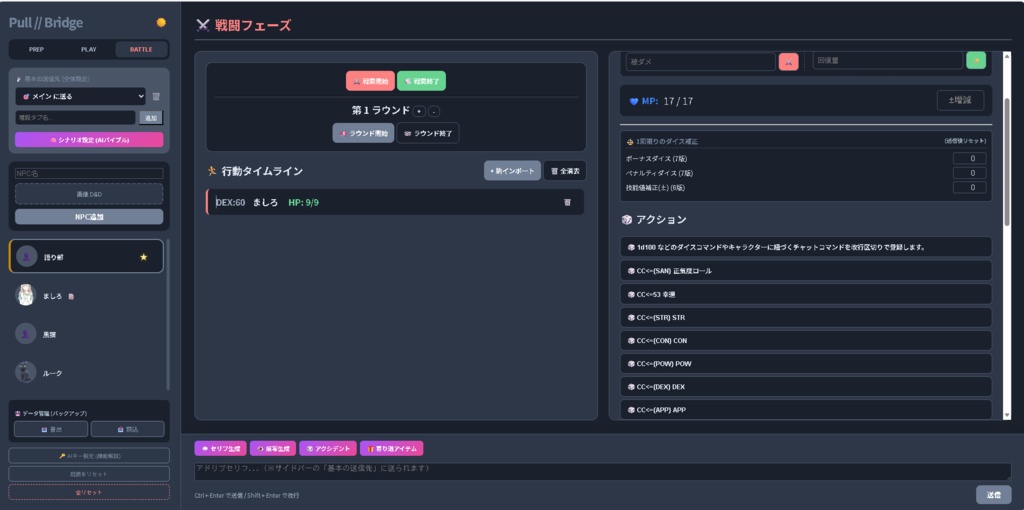Click the export (書出) backup button
Screen dimensions: 1024x510
pos(51,429)
